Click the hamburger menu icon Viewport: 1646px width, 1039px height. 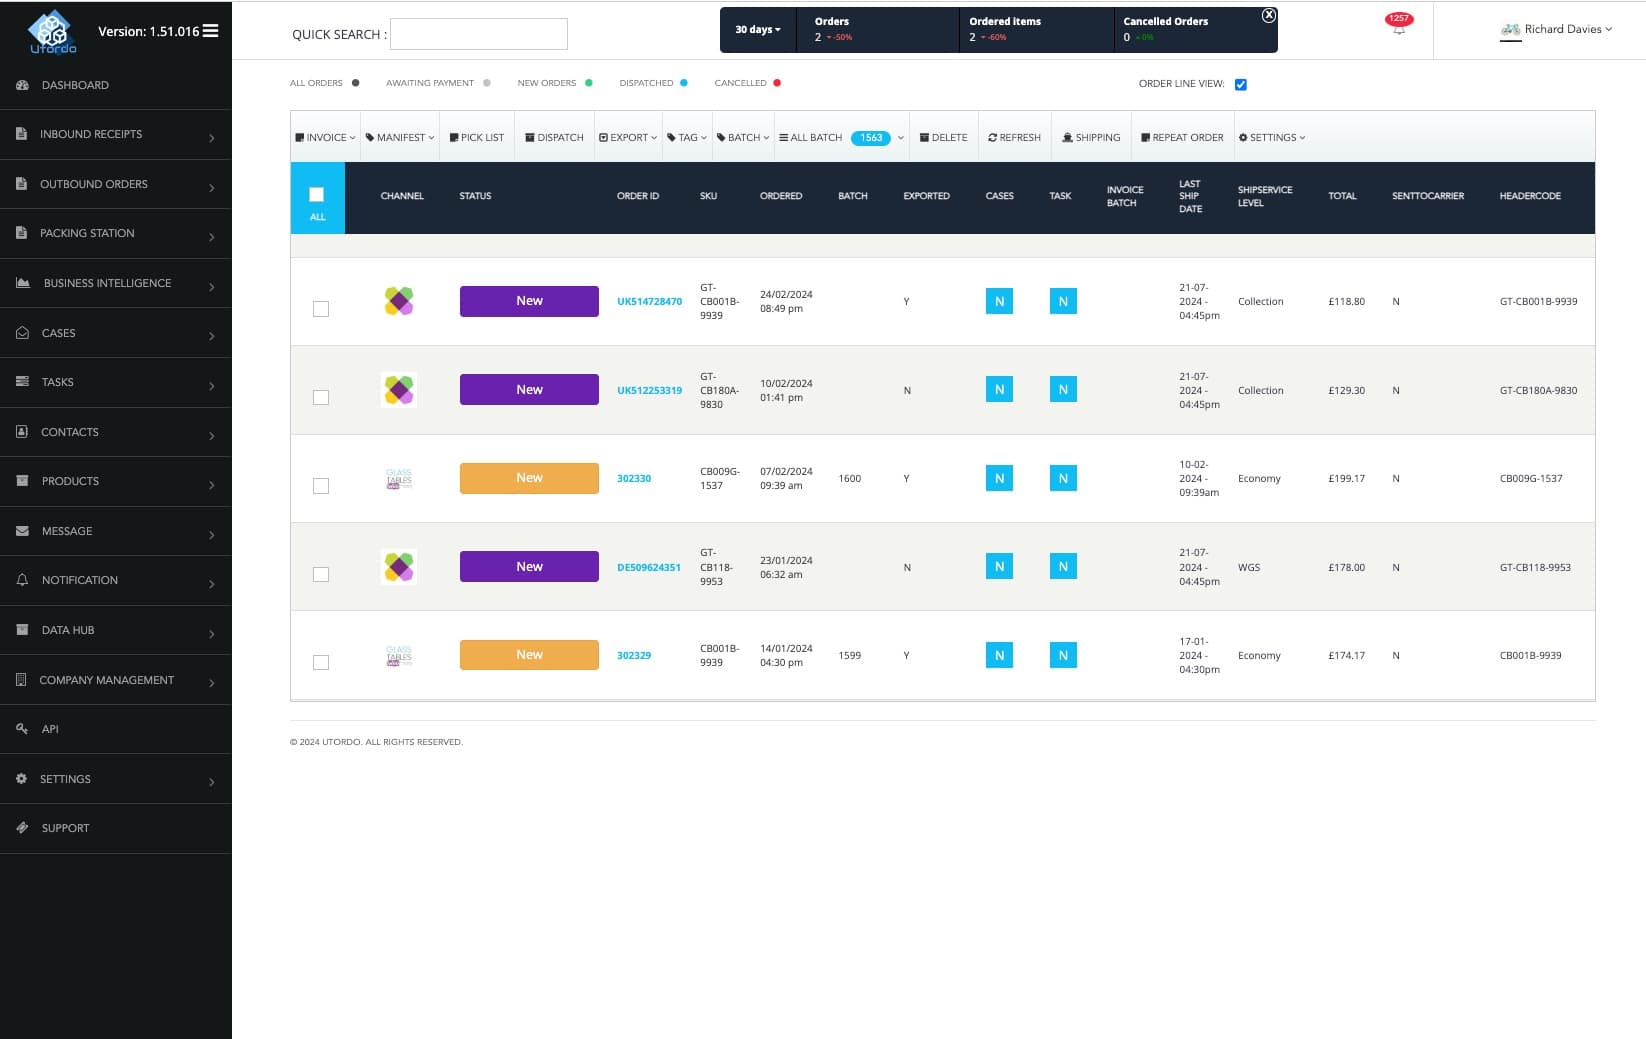pyautogui.click(x=210, y=30)
